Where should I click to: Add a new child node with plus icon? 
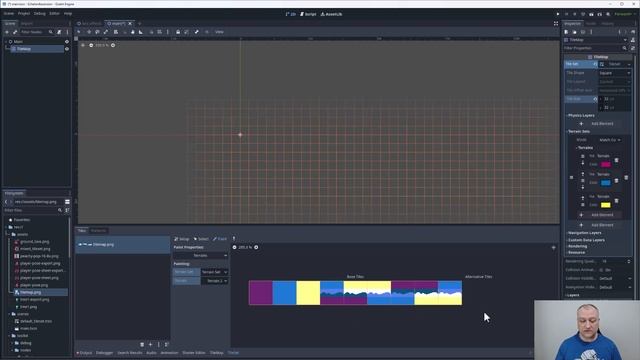point(7,32)
